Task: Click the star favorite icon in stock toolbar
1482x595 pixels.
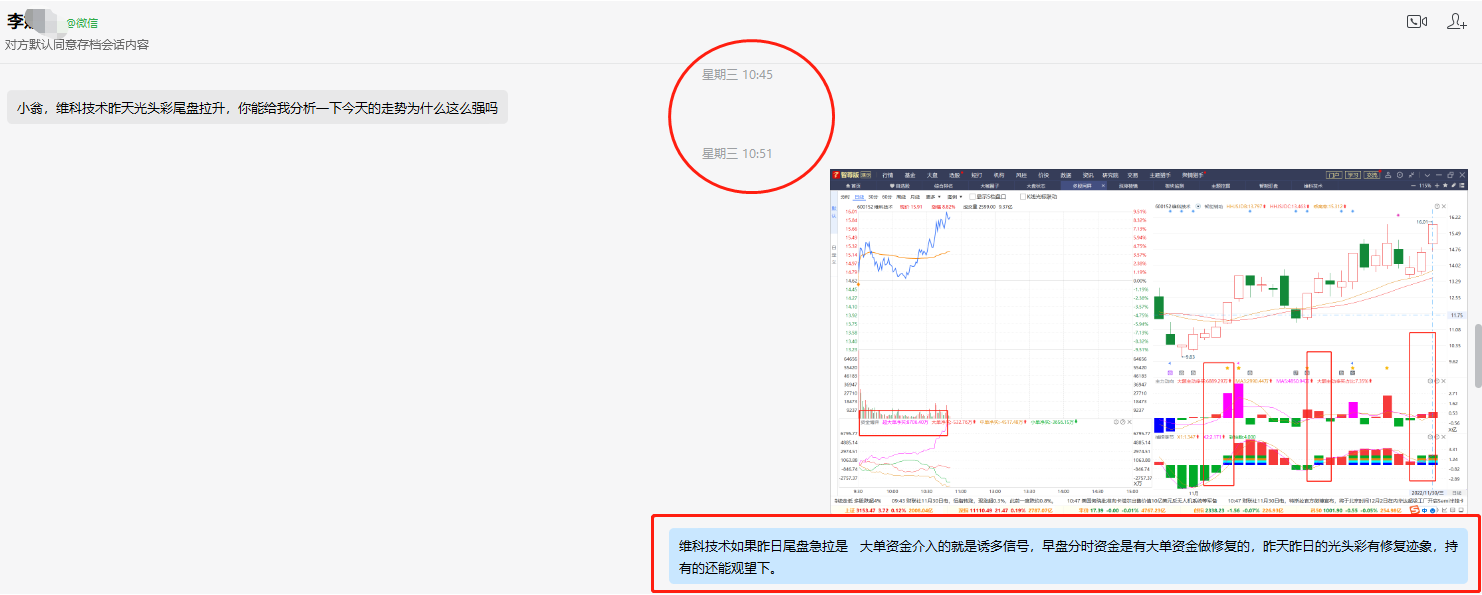Action: pos(1445,185)
